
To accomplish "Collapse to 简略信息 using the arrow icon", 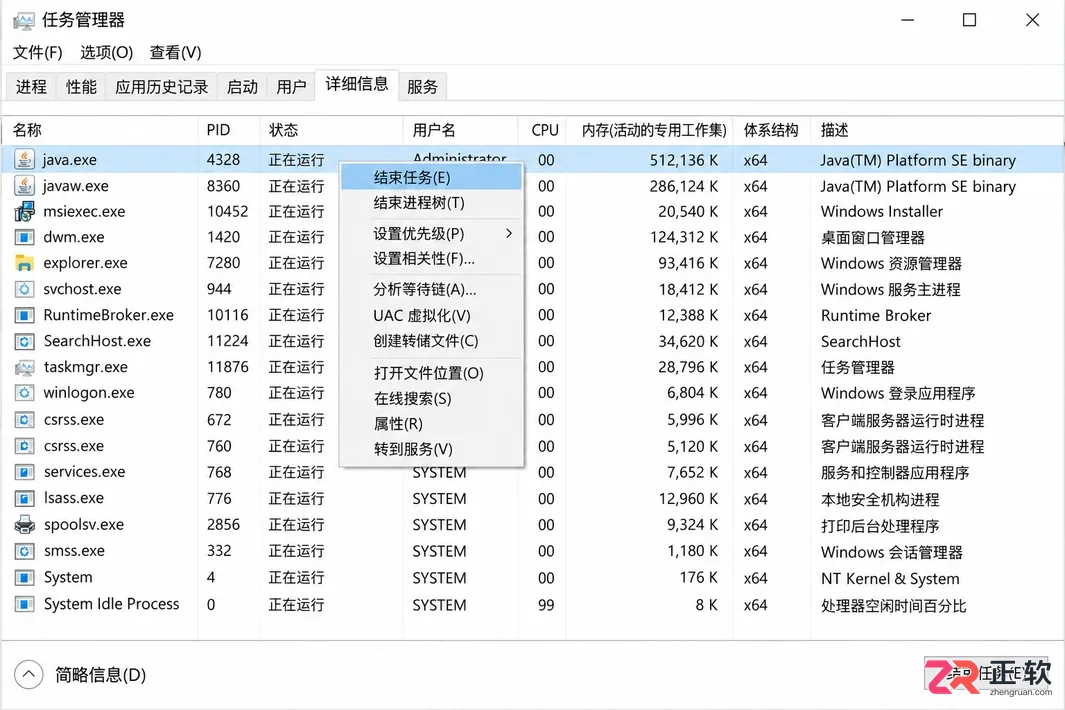I will click(28, 675).
